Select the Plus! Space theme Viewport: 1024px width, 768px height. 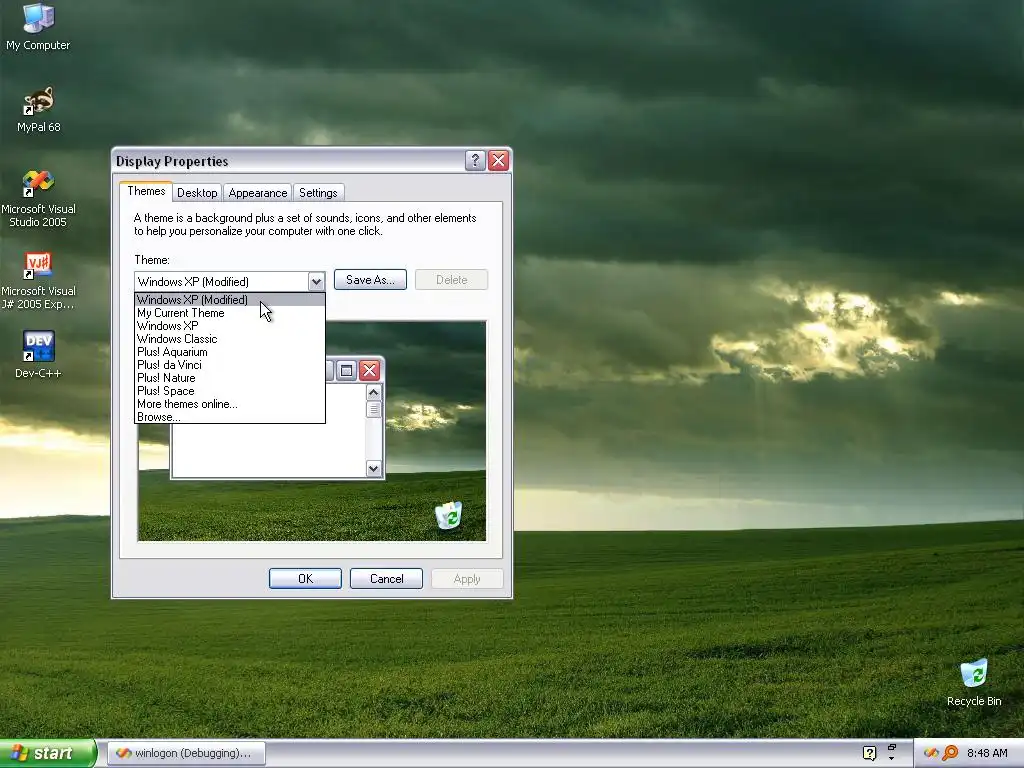[229, 391]
